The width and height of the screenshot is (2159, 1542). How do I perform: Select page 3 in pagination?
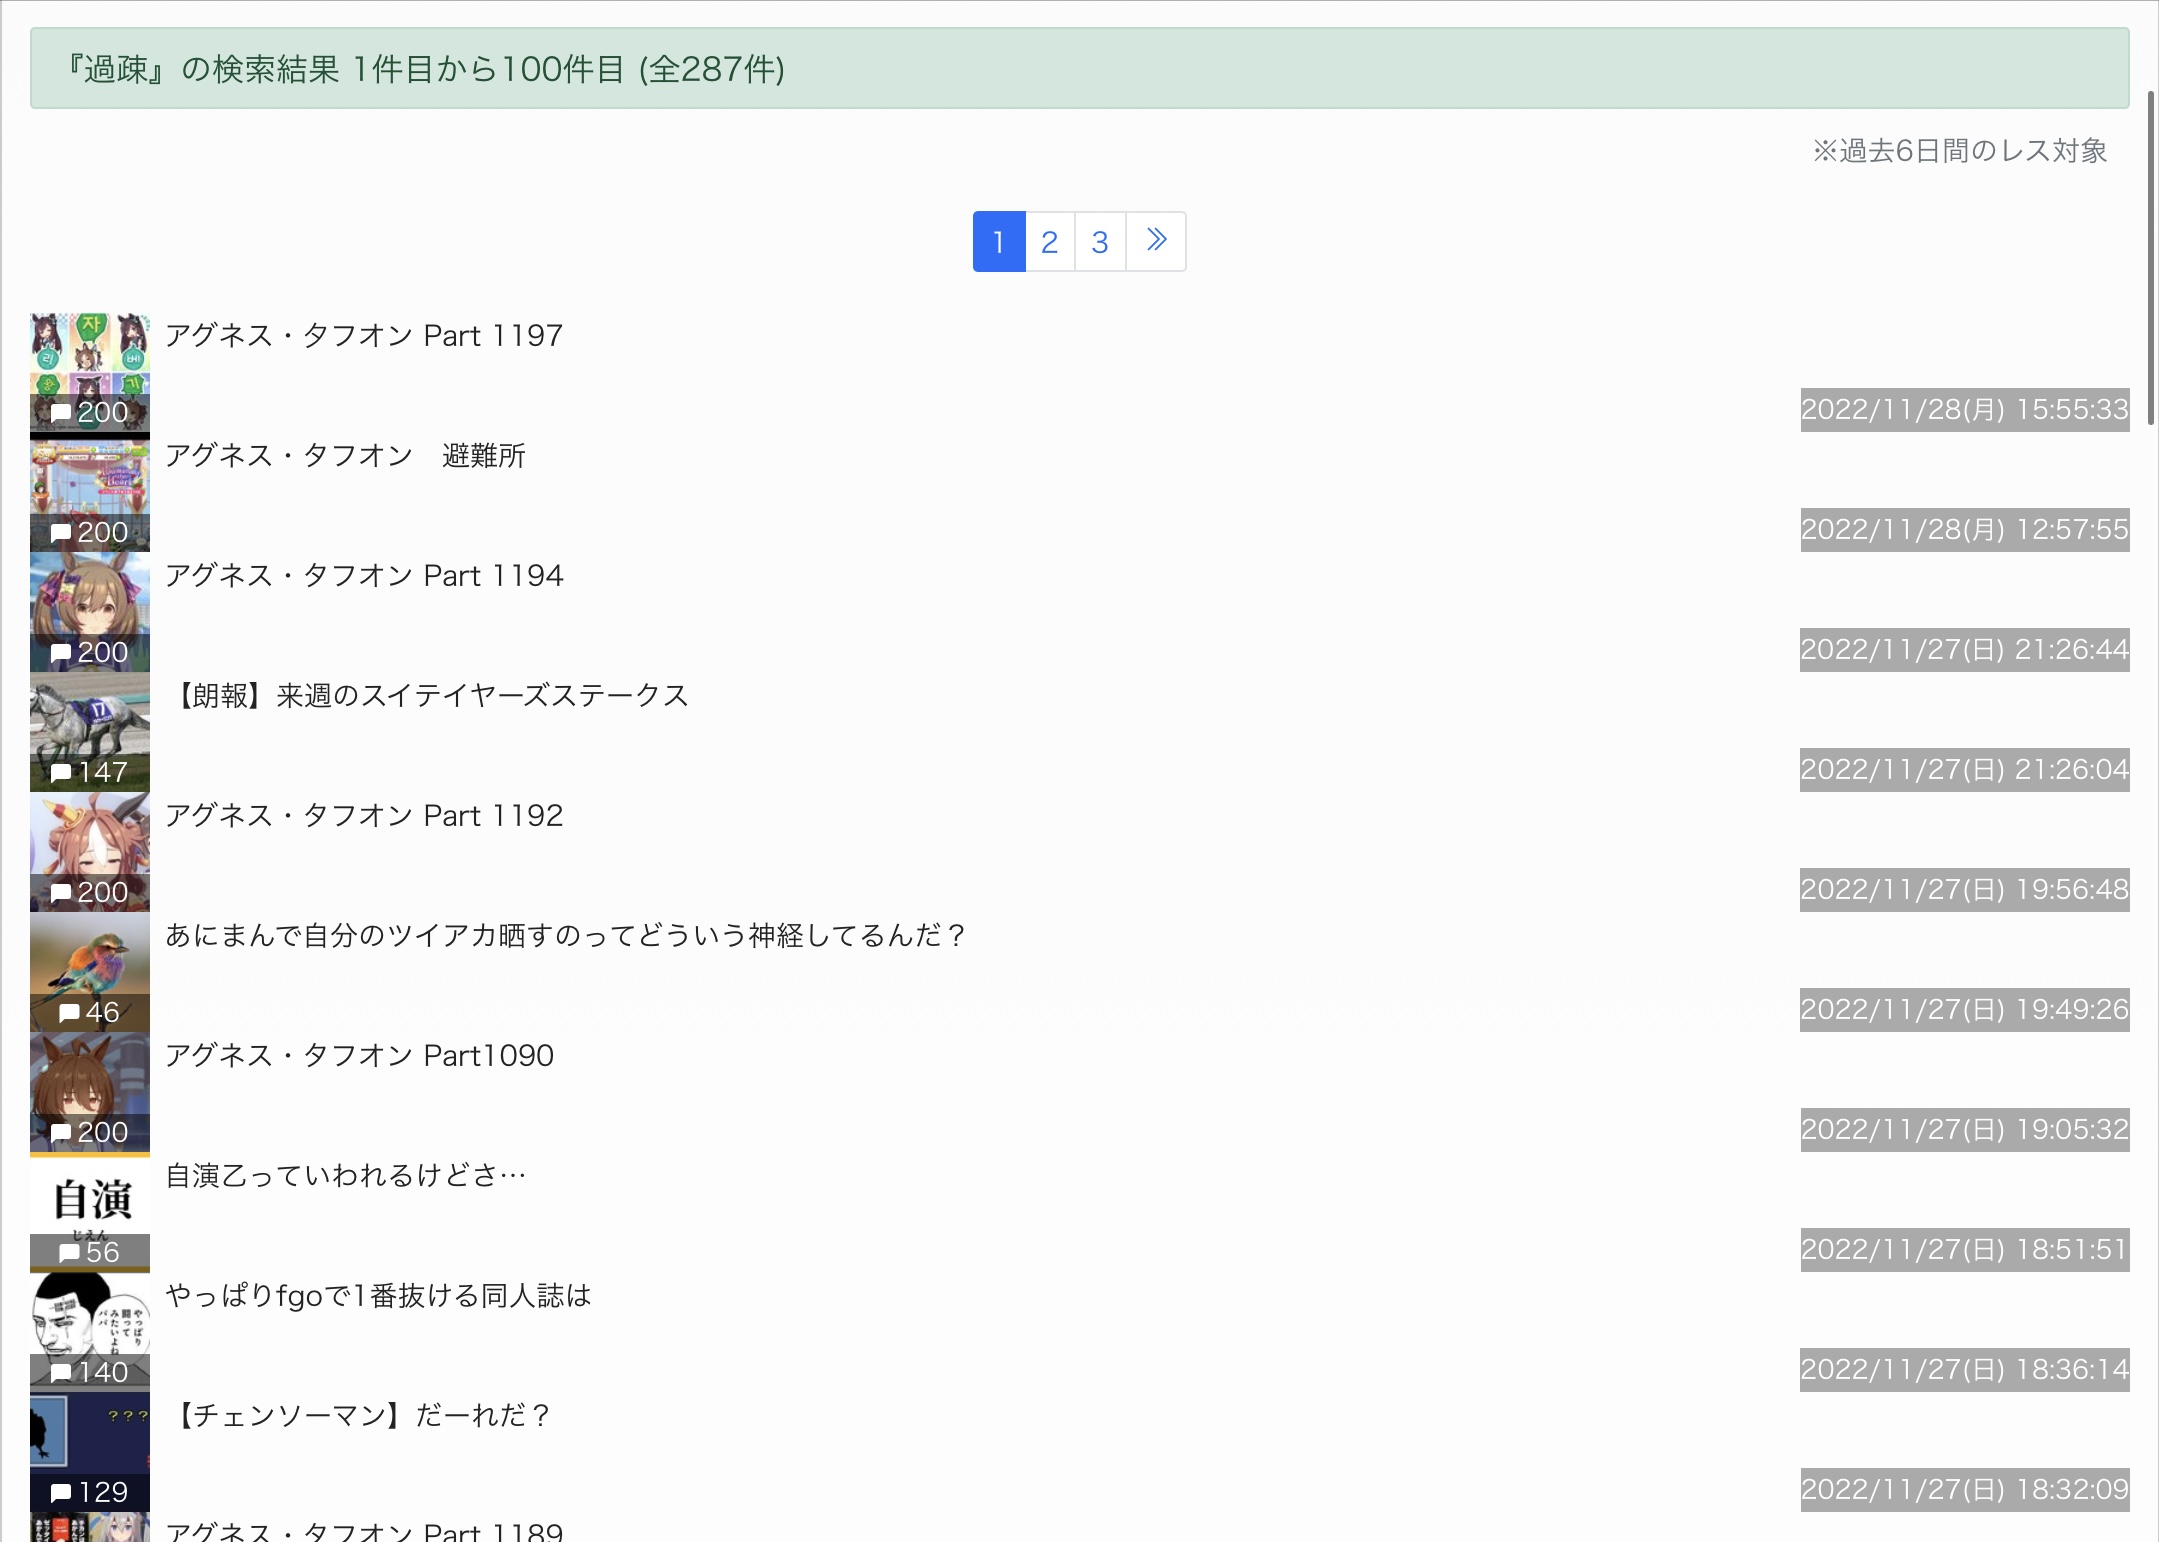(x=1100, y=241)
